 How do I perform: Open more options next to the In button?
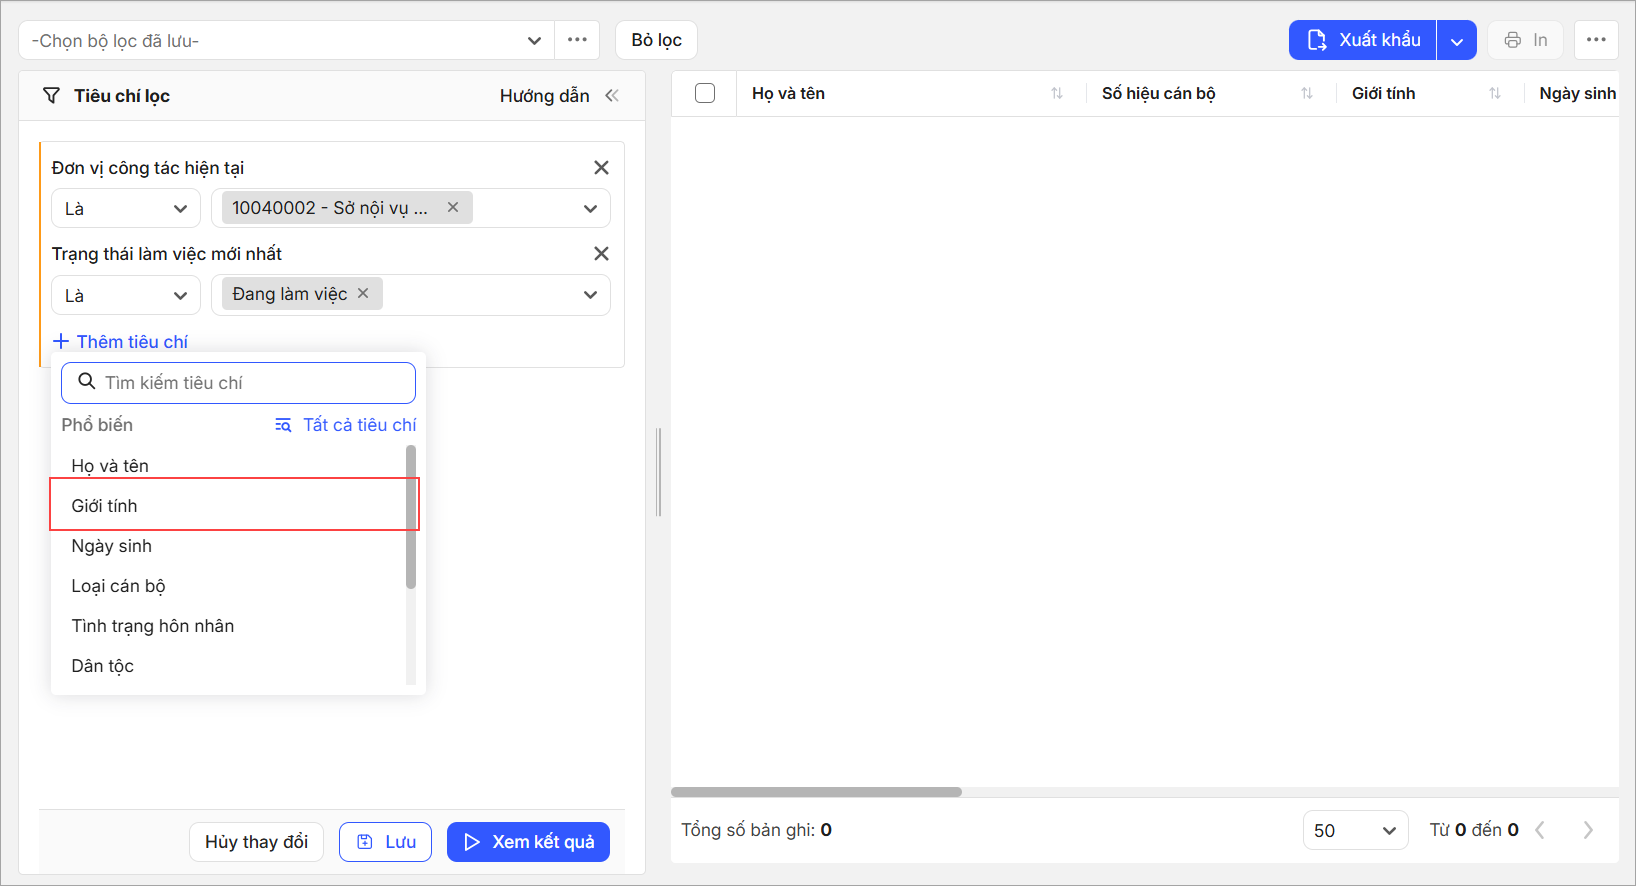tap(1596, 40)
